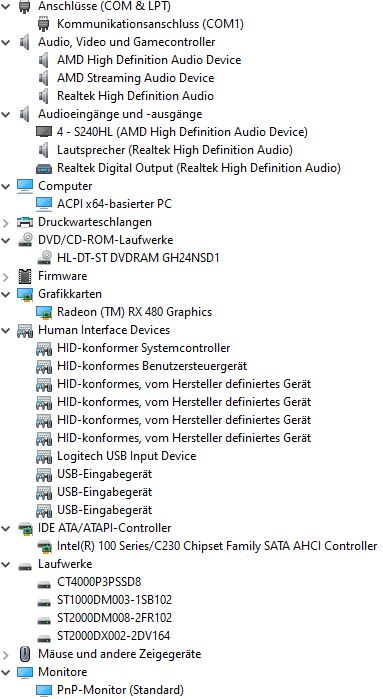Select ACPI x64-basierter PC entry
The height and width of the screenshot is (699, 383).
114,204
